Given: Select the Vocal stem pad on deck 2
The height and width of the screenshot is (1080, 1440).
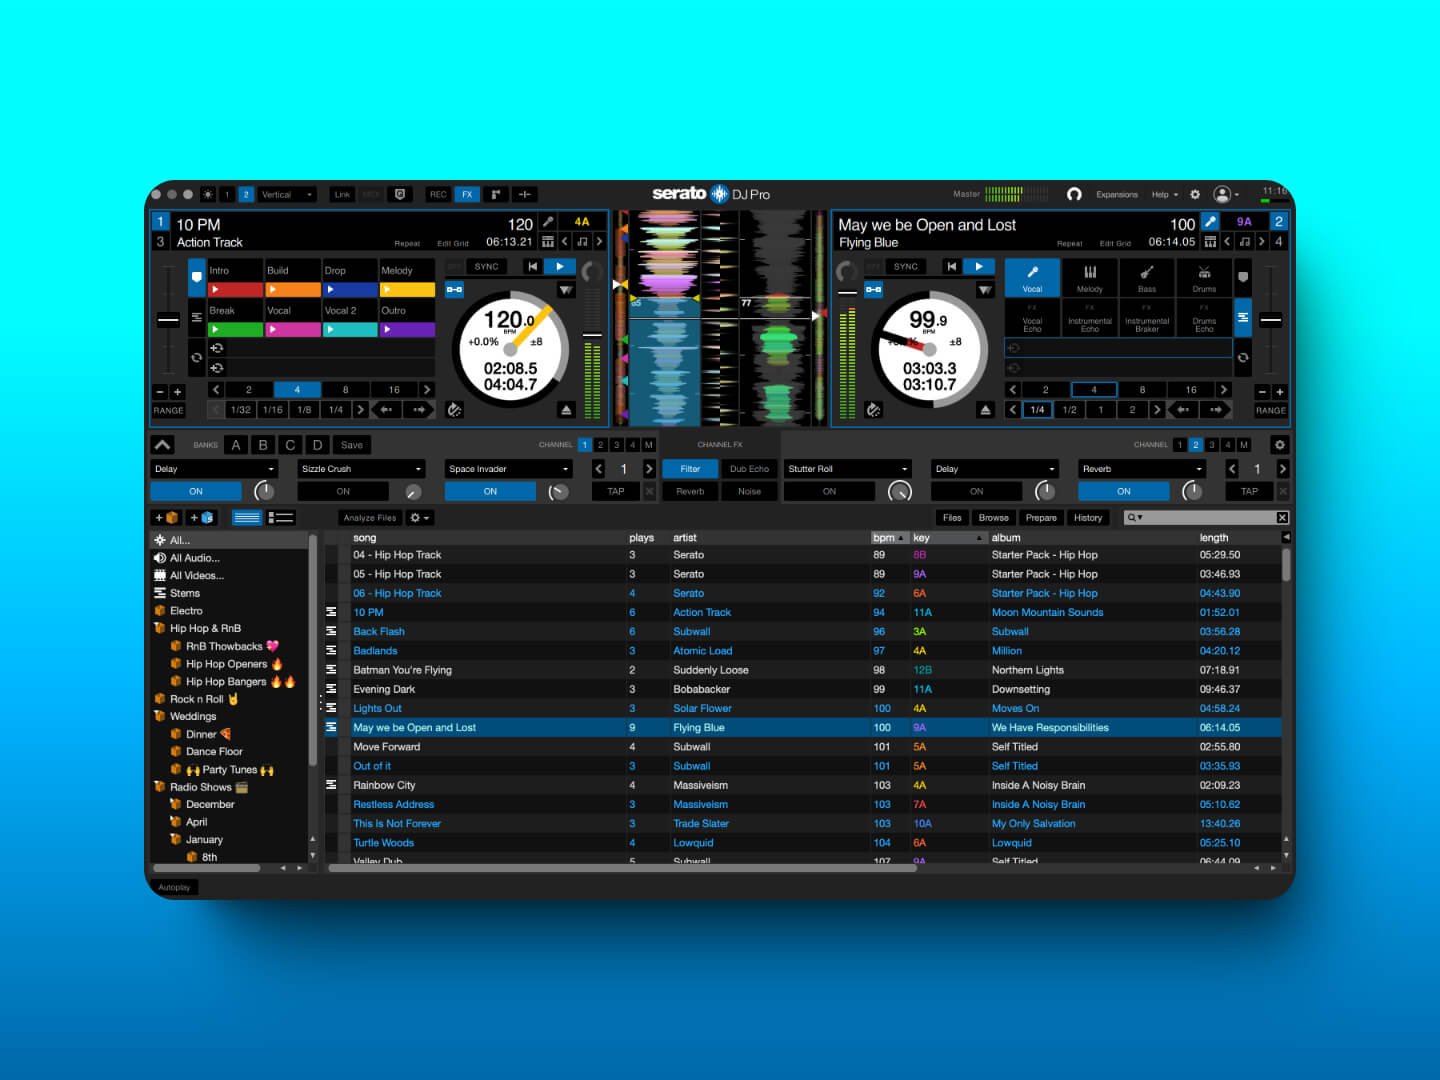Looking at the screenshot, I should coord(1032,277).
